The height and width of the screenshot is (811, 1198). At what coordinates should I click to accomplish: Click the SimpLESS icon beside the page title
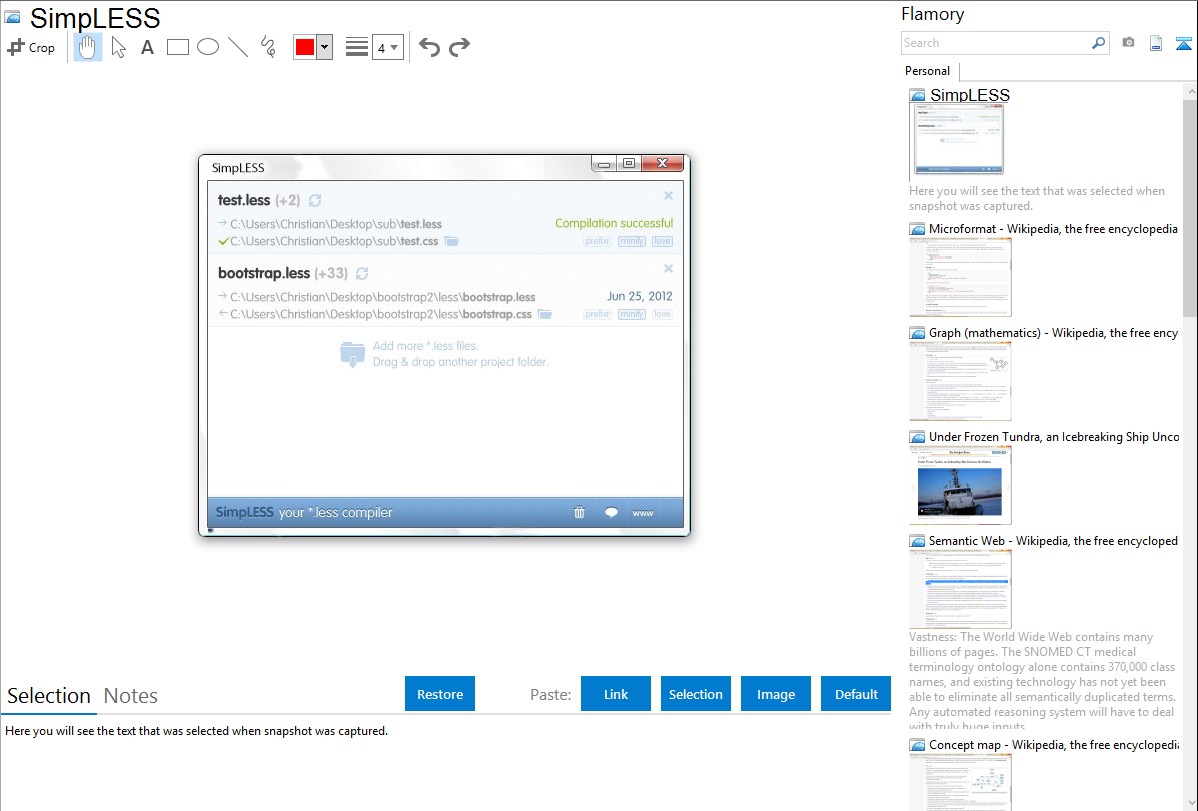(x=12, y=18)
